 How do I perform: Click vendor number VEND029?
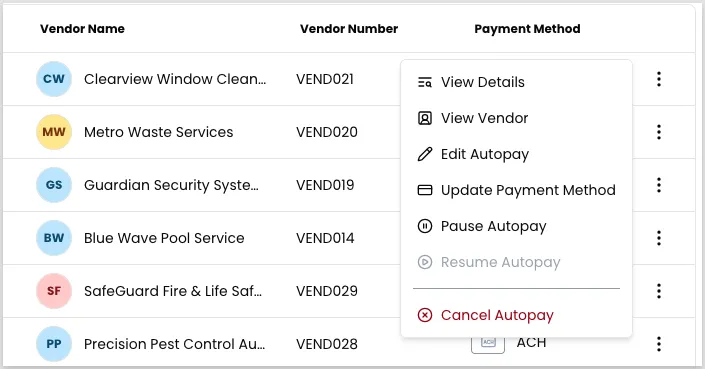[327, 291]
